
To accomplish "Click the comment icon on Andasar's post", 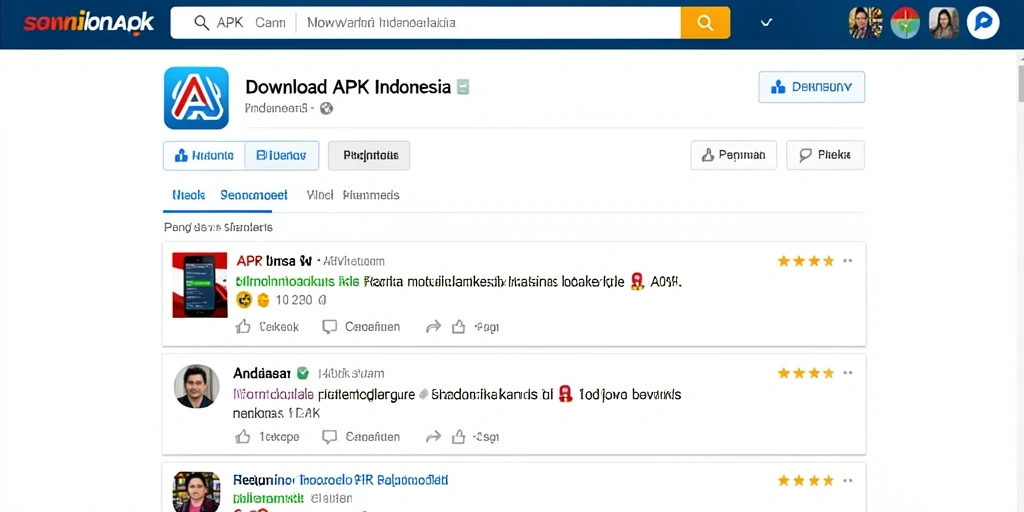I will tap(330, 436).
